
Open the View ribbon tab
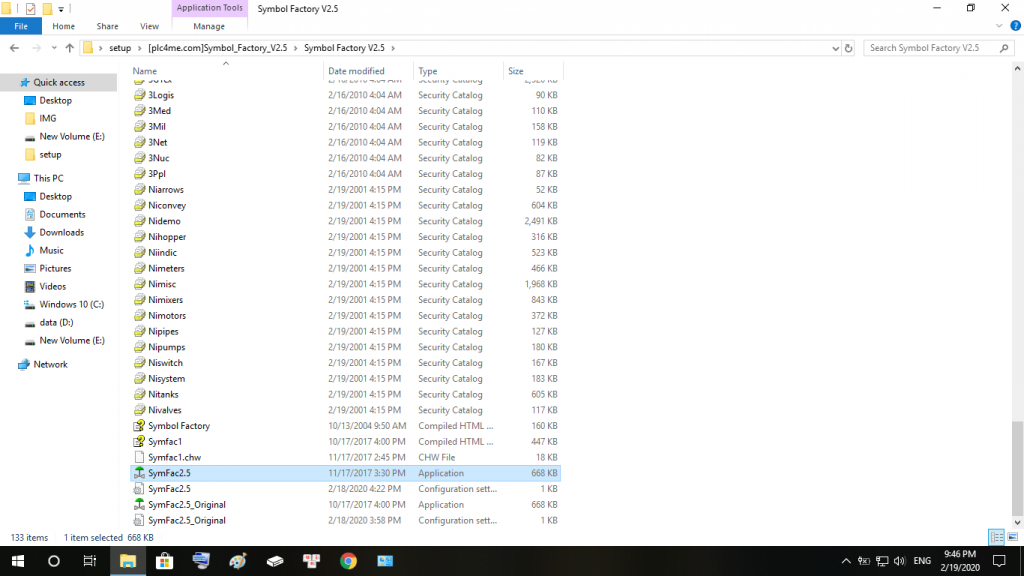pos(149,26)
